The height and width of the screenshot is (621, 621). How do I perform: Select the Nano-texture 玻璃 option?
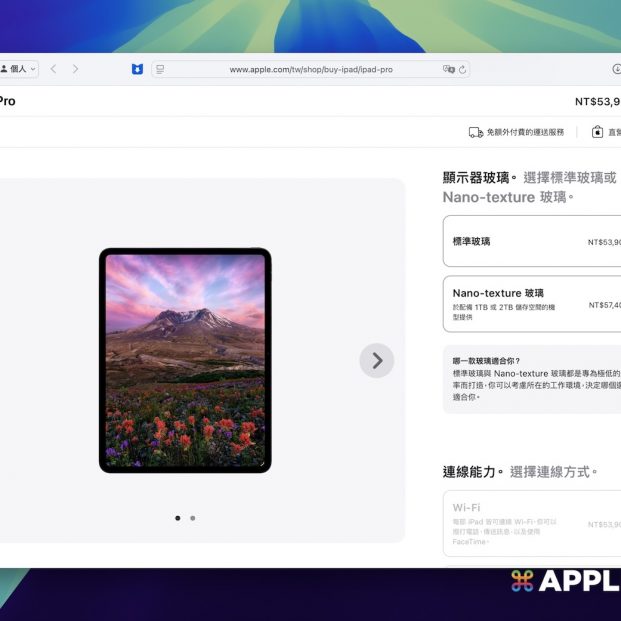[x=531, y=304]
